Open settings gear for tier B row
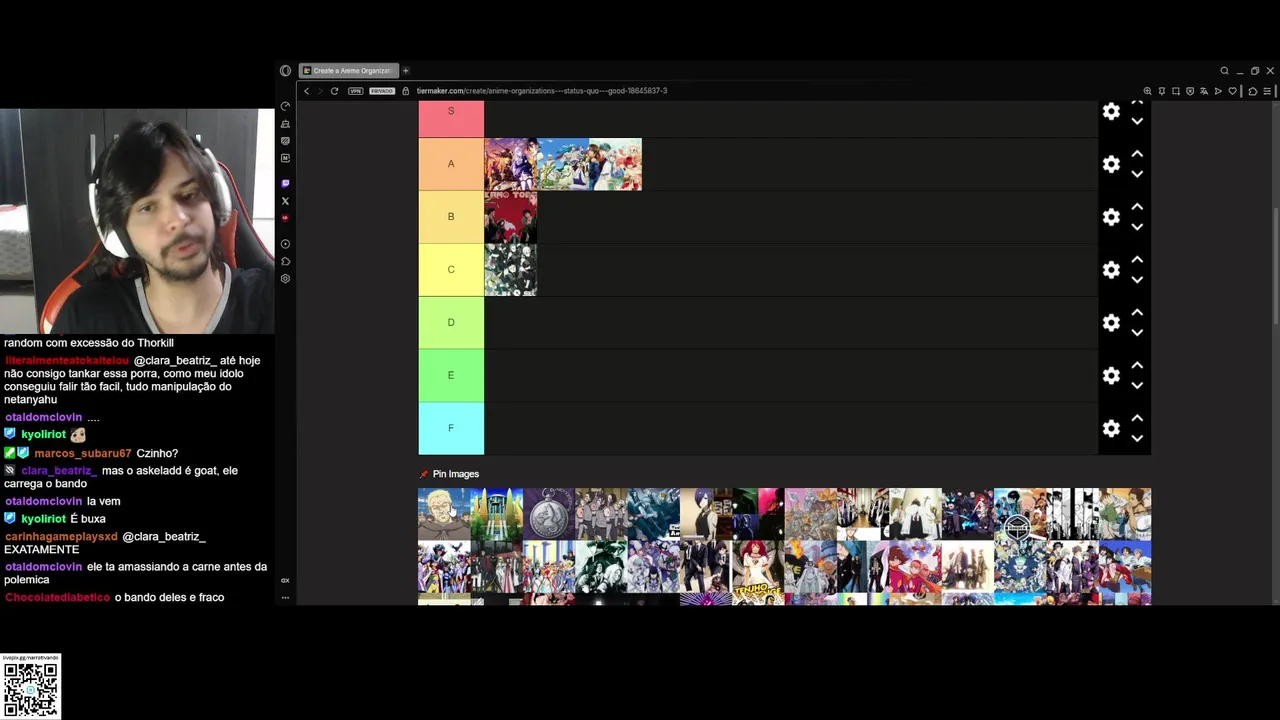The height and width of the screenshot is (720, 1280). 1111,217
